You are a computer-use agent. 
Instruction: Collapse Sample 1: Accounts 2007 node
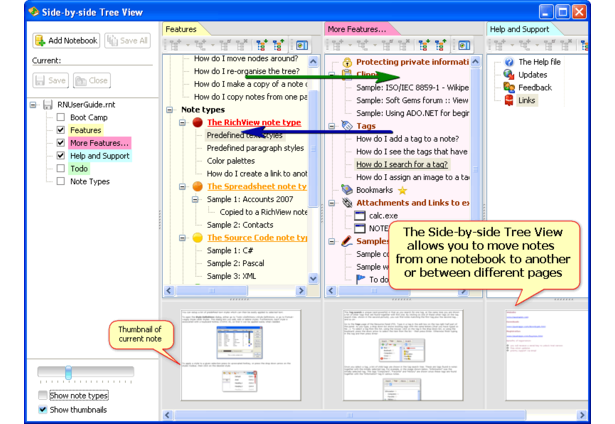point(195,199)
